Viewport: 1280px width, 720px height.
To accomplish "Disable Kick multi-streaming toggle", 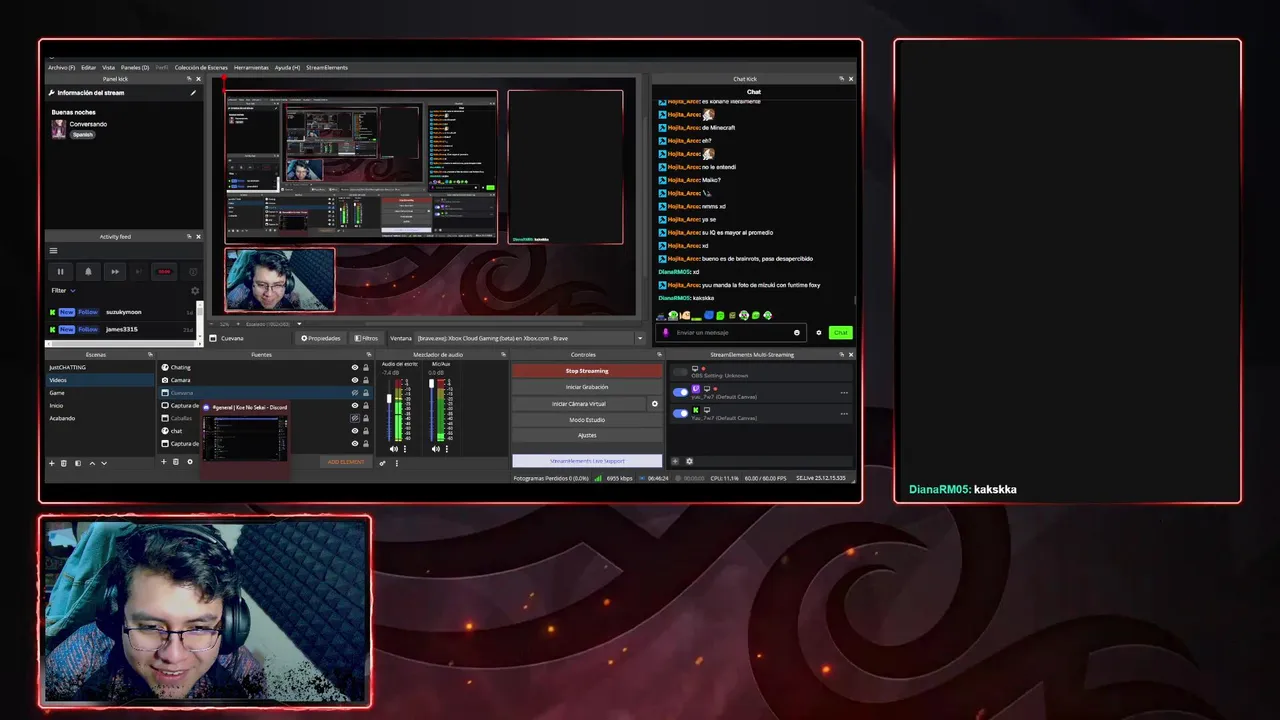I will 681,413.
